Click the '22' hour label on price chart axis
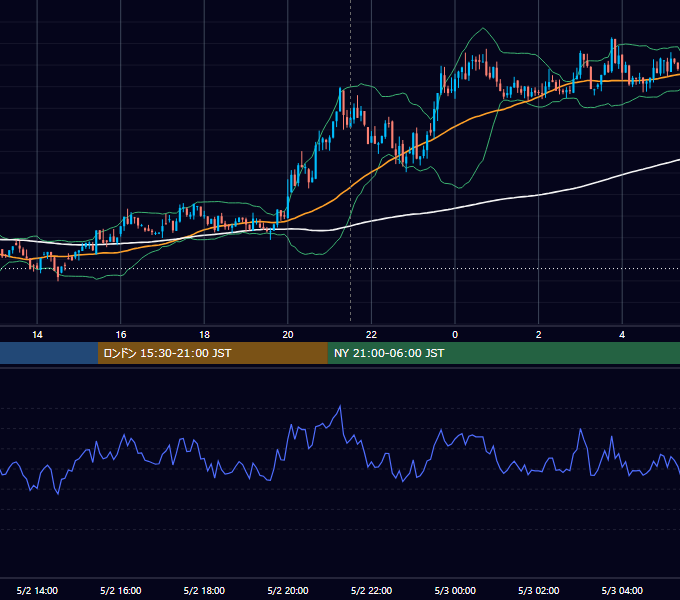Screen dimensions: 680x600 pos(371,335)
